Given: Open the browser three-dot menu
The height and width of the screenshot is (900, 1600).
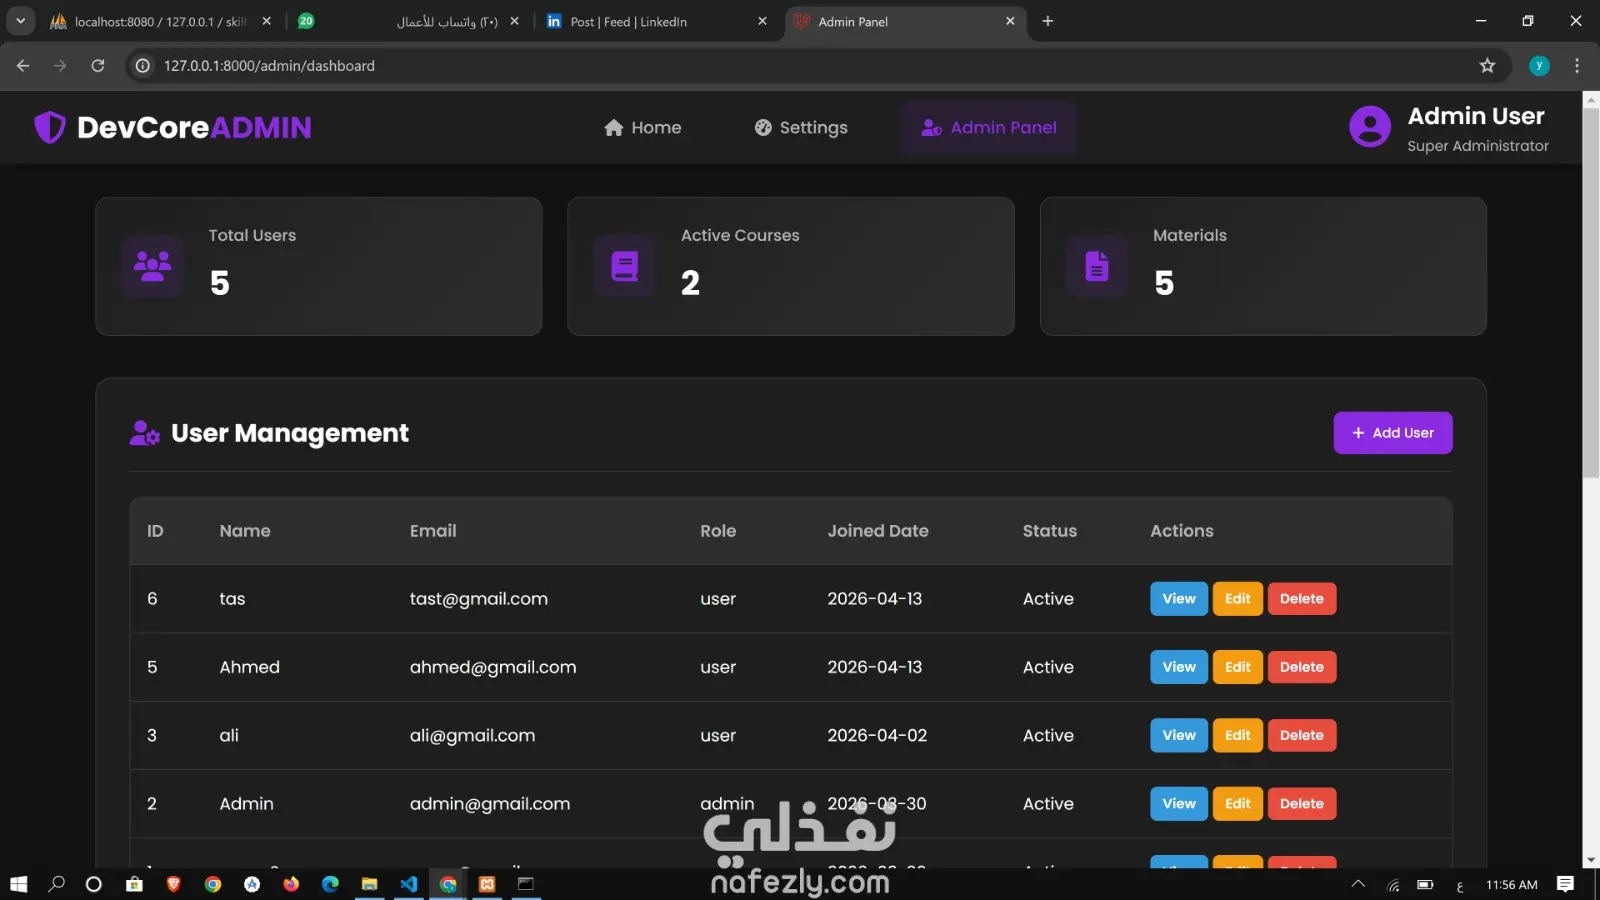Looking at the screenshot, I should tap(1577, 66).
